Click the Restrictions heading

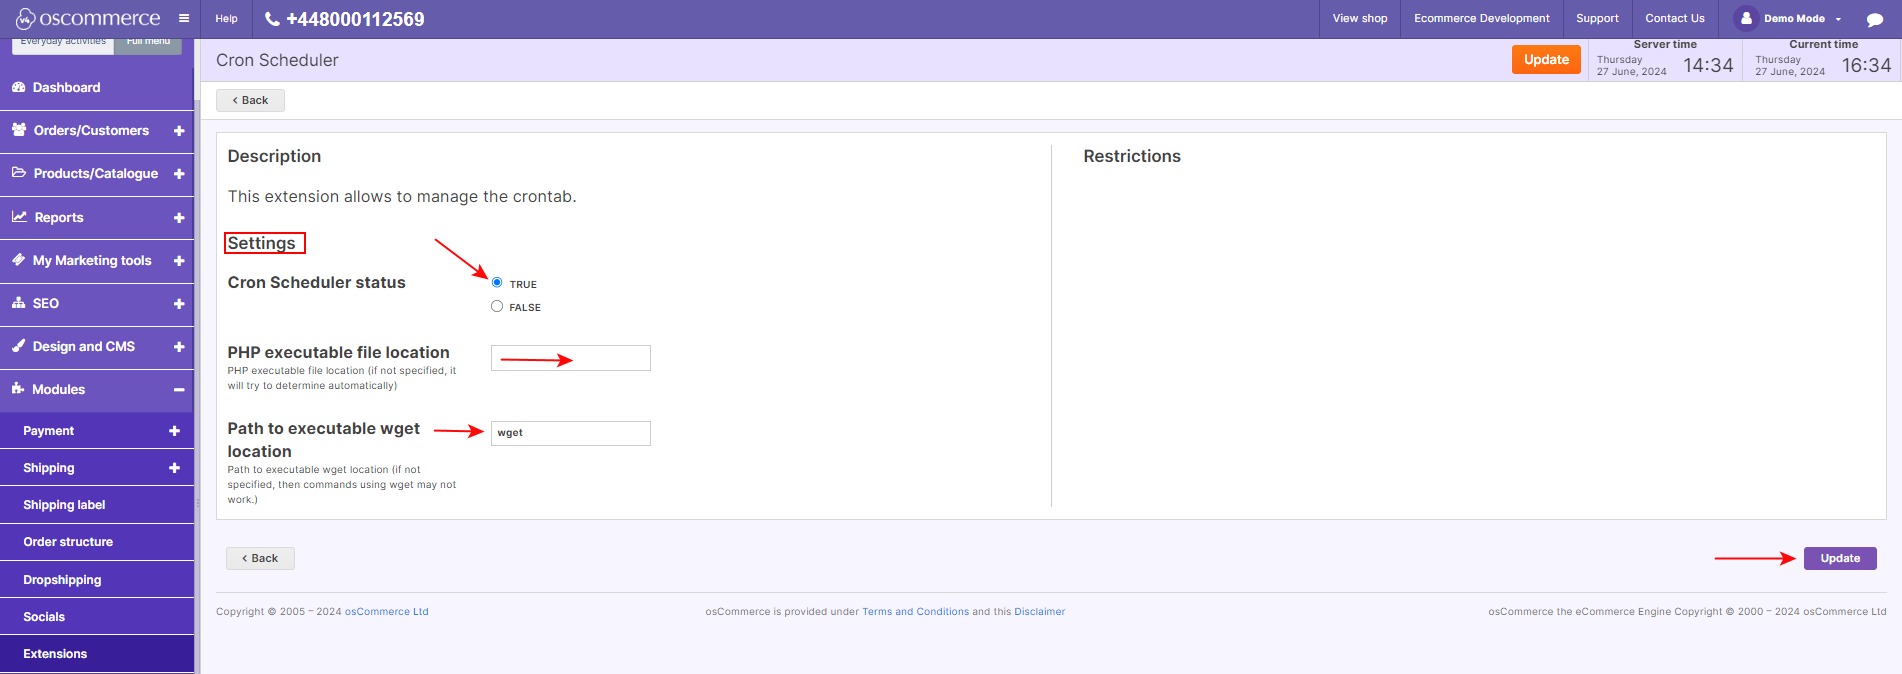(1132, 156)
